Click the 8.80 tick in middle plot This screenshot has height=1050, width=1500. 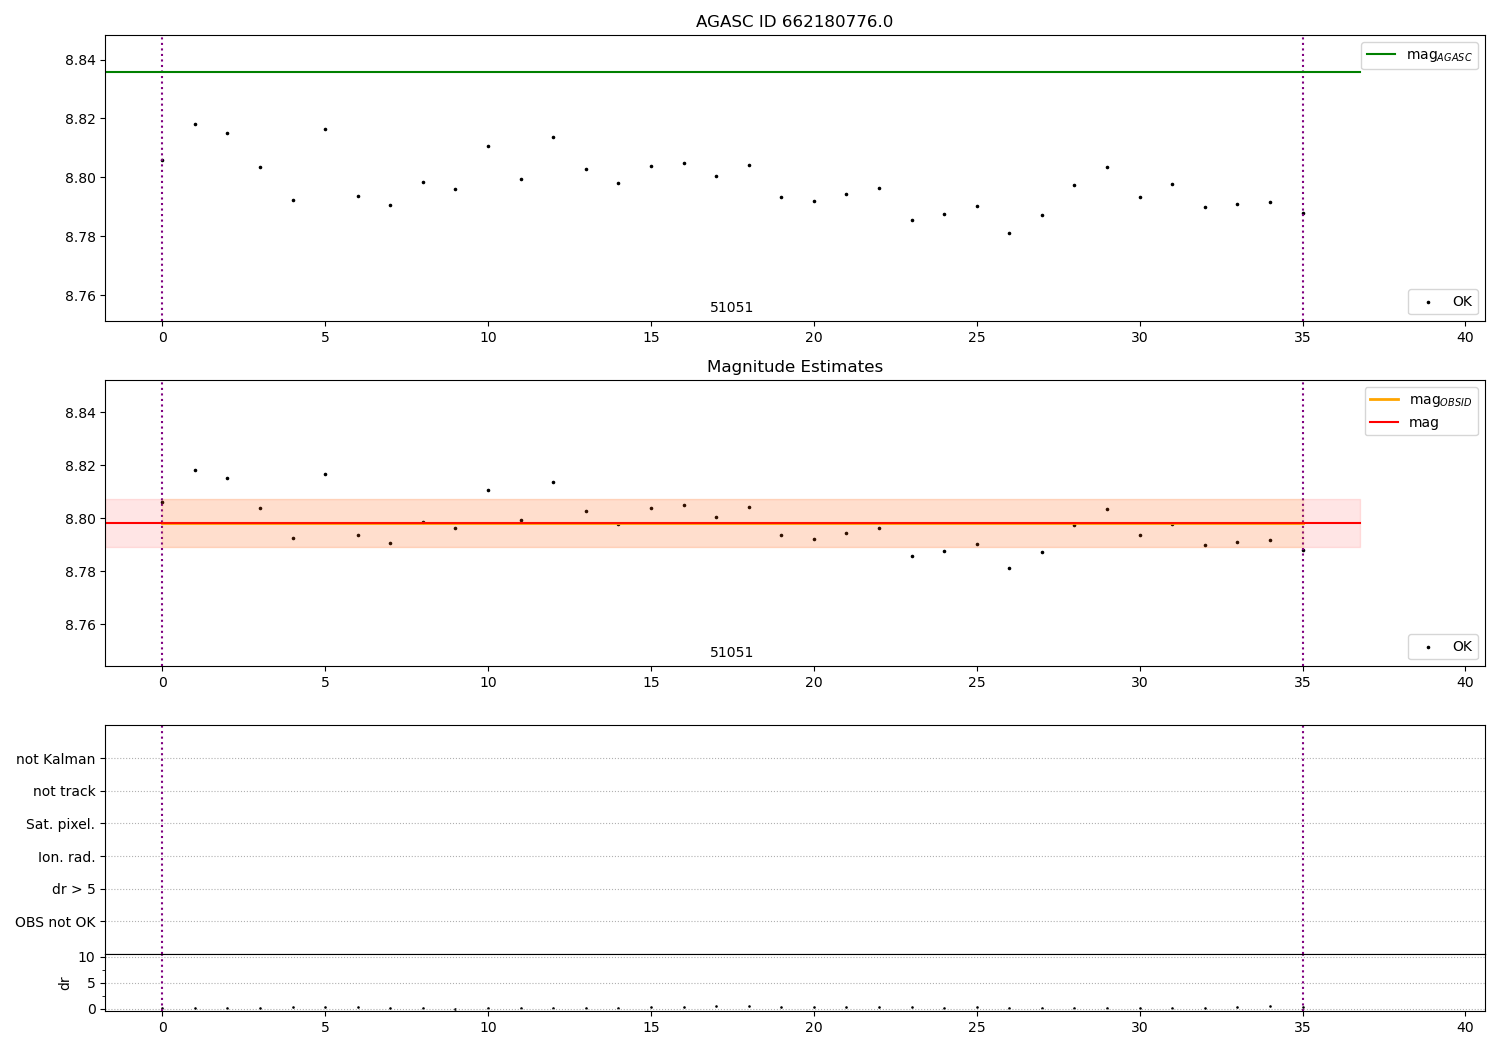coord(79,519)
